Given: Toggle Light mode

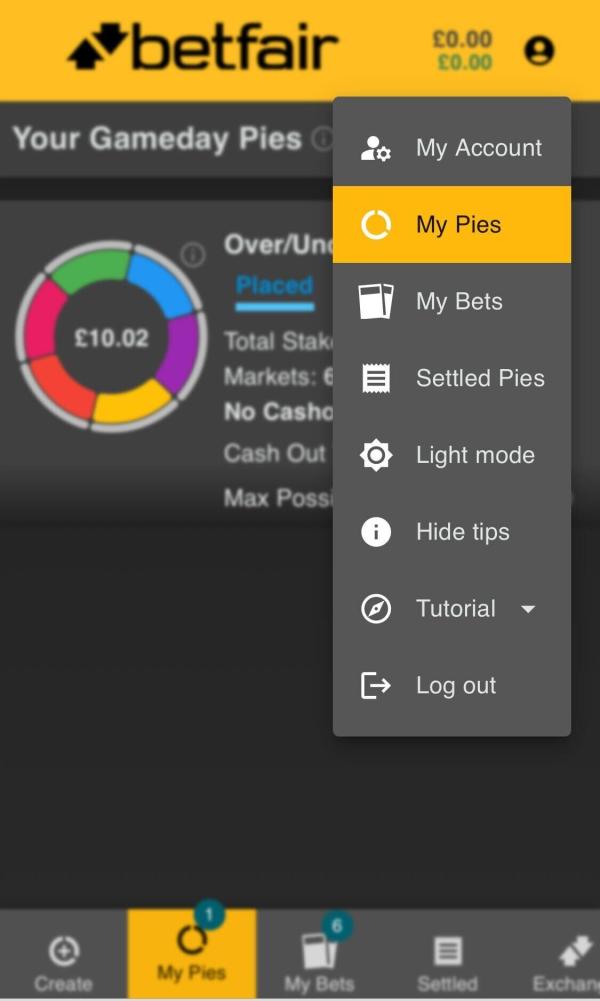Looking at the screenshot, I should point(451,455).
